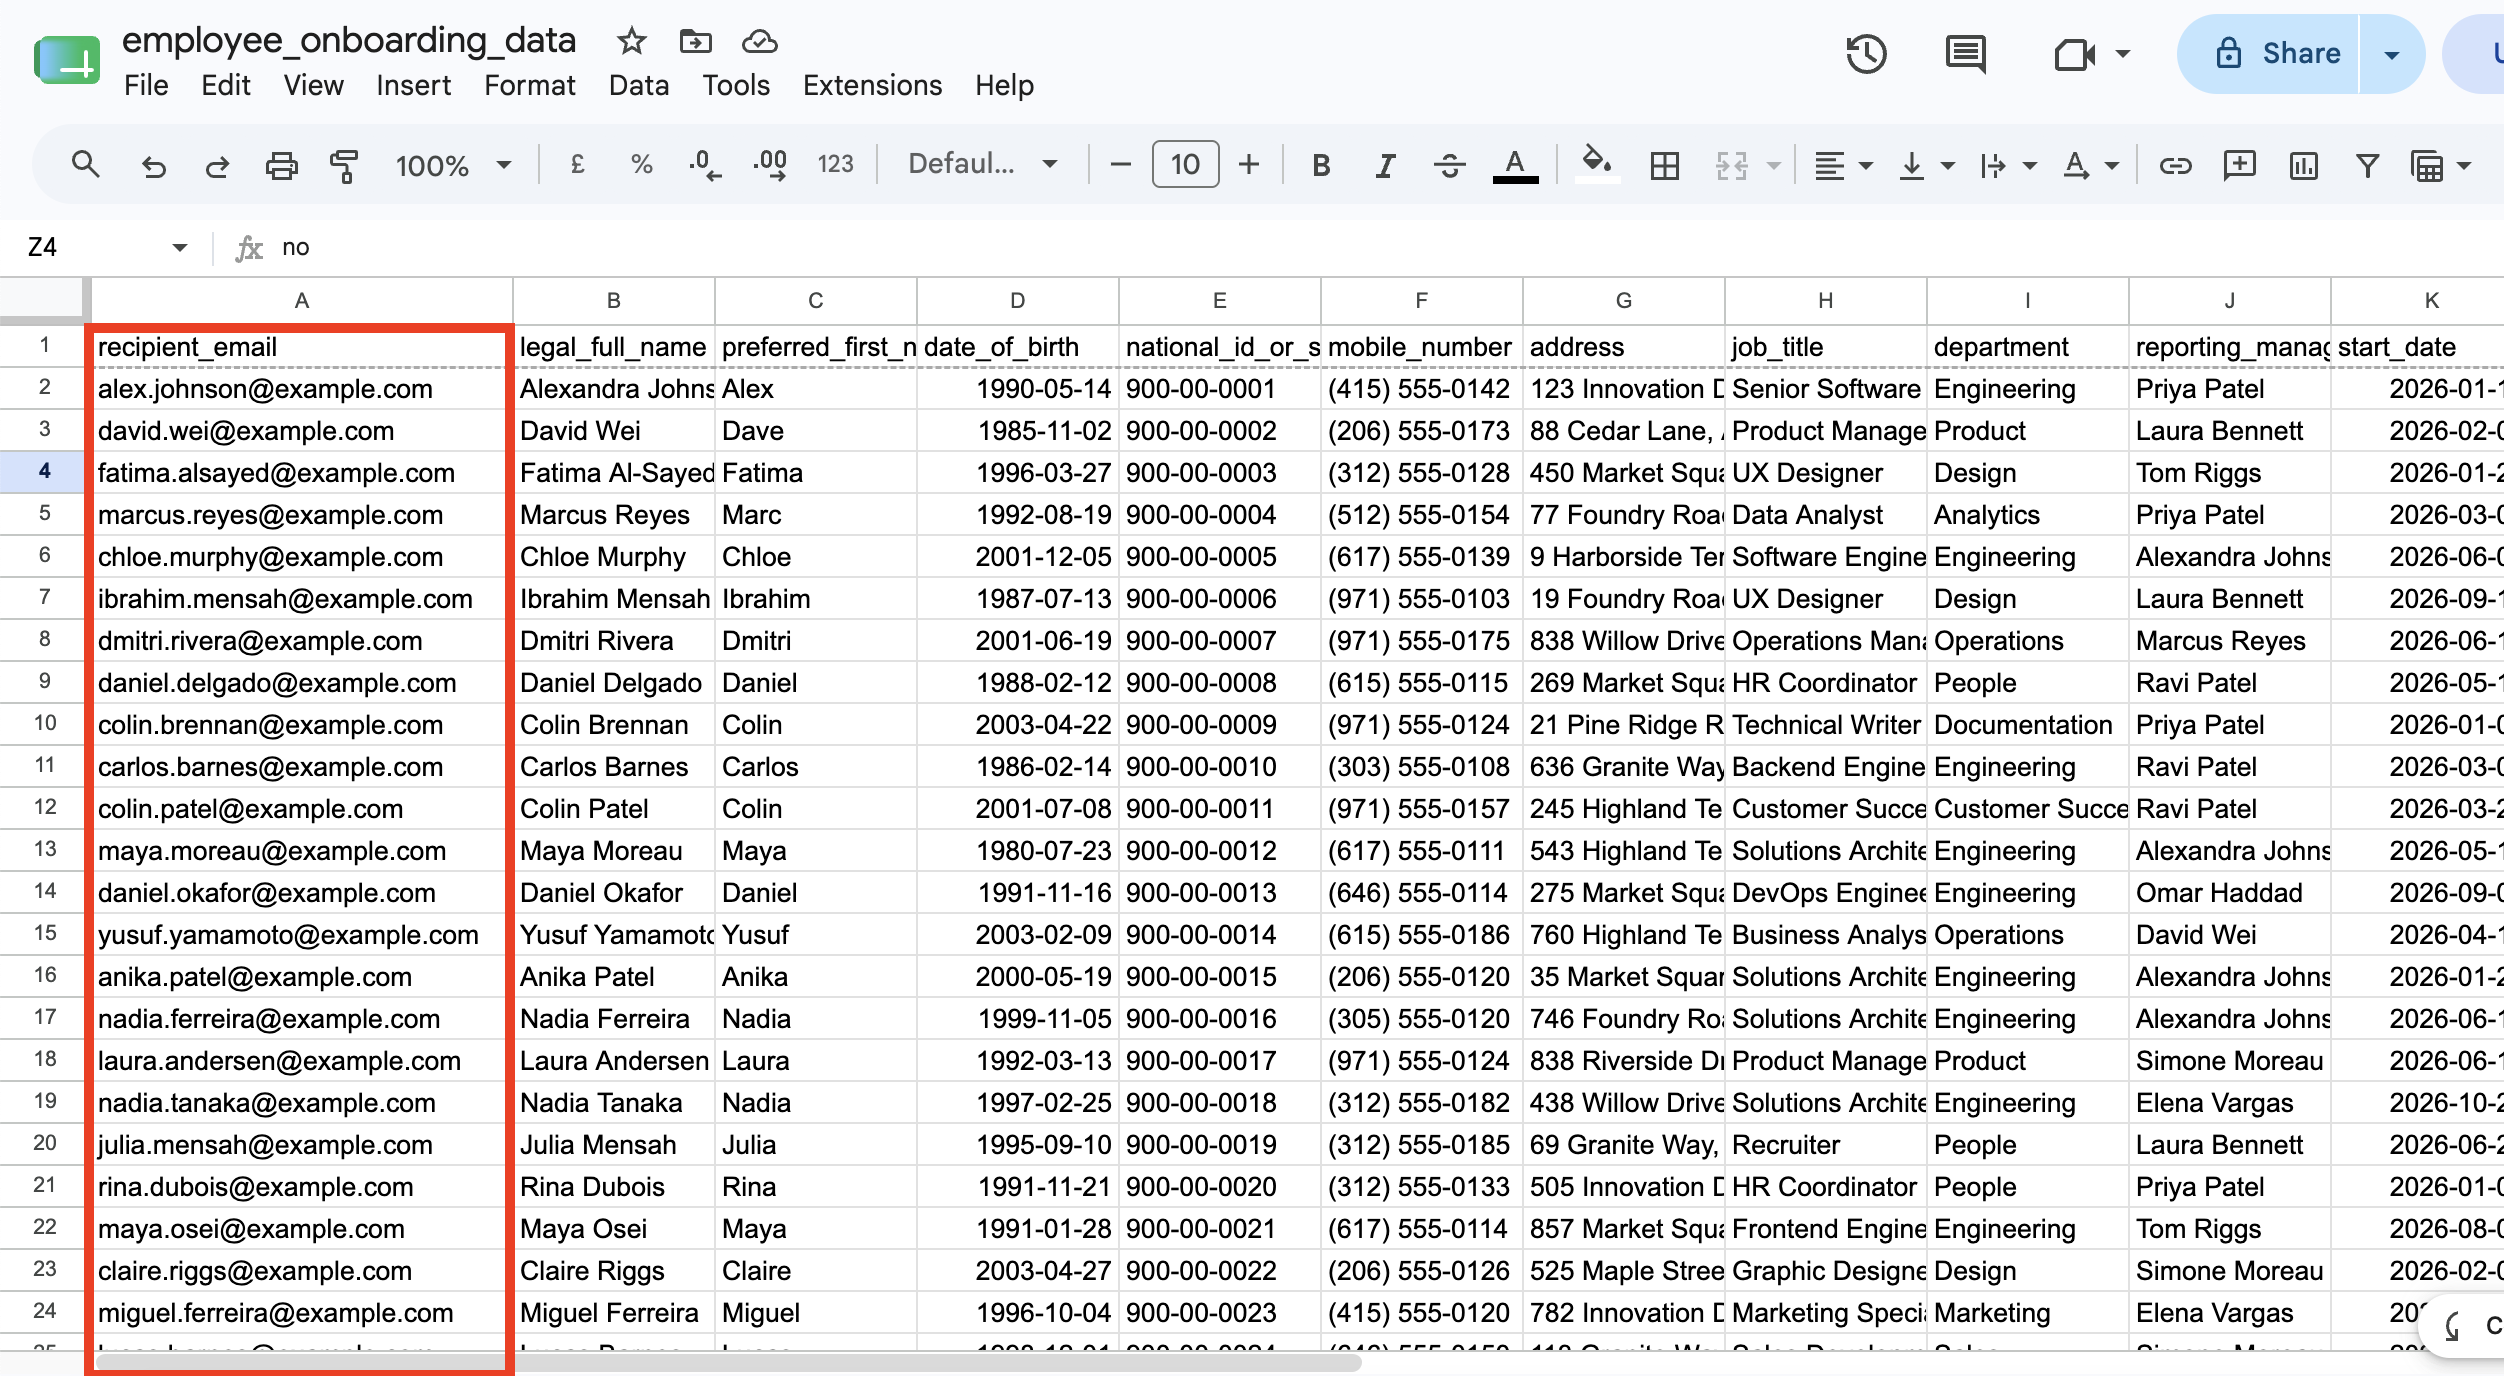
Task: Expand the vertical align dropdown
Action: (x=1948, y=165)
